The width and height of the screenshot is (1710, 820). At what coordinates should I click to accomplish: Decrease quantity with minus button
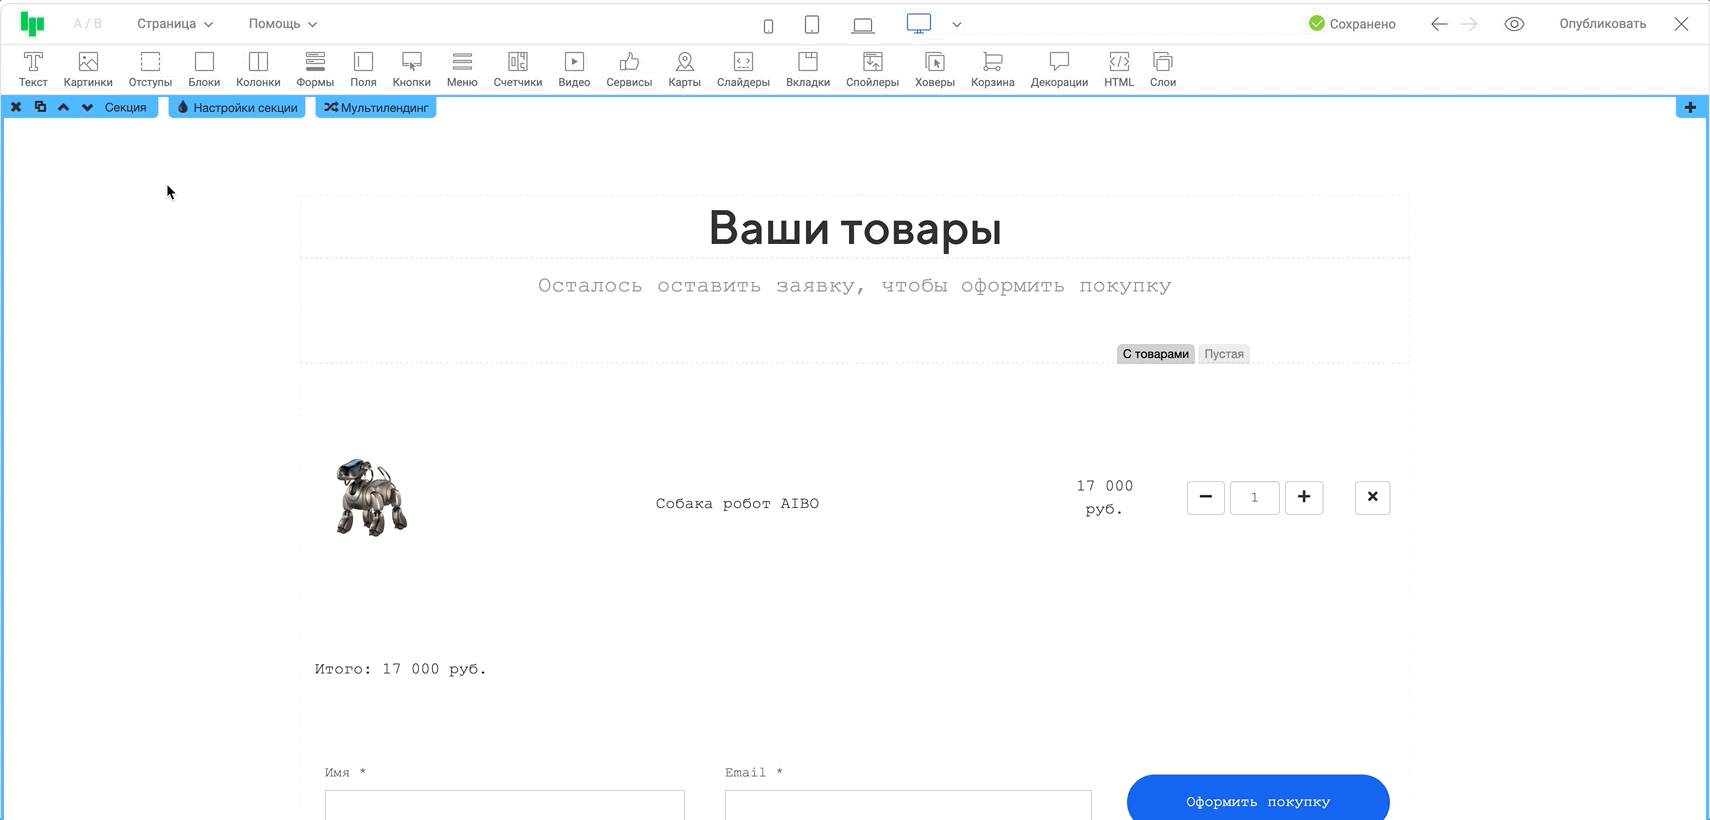coord(1206,497)
